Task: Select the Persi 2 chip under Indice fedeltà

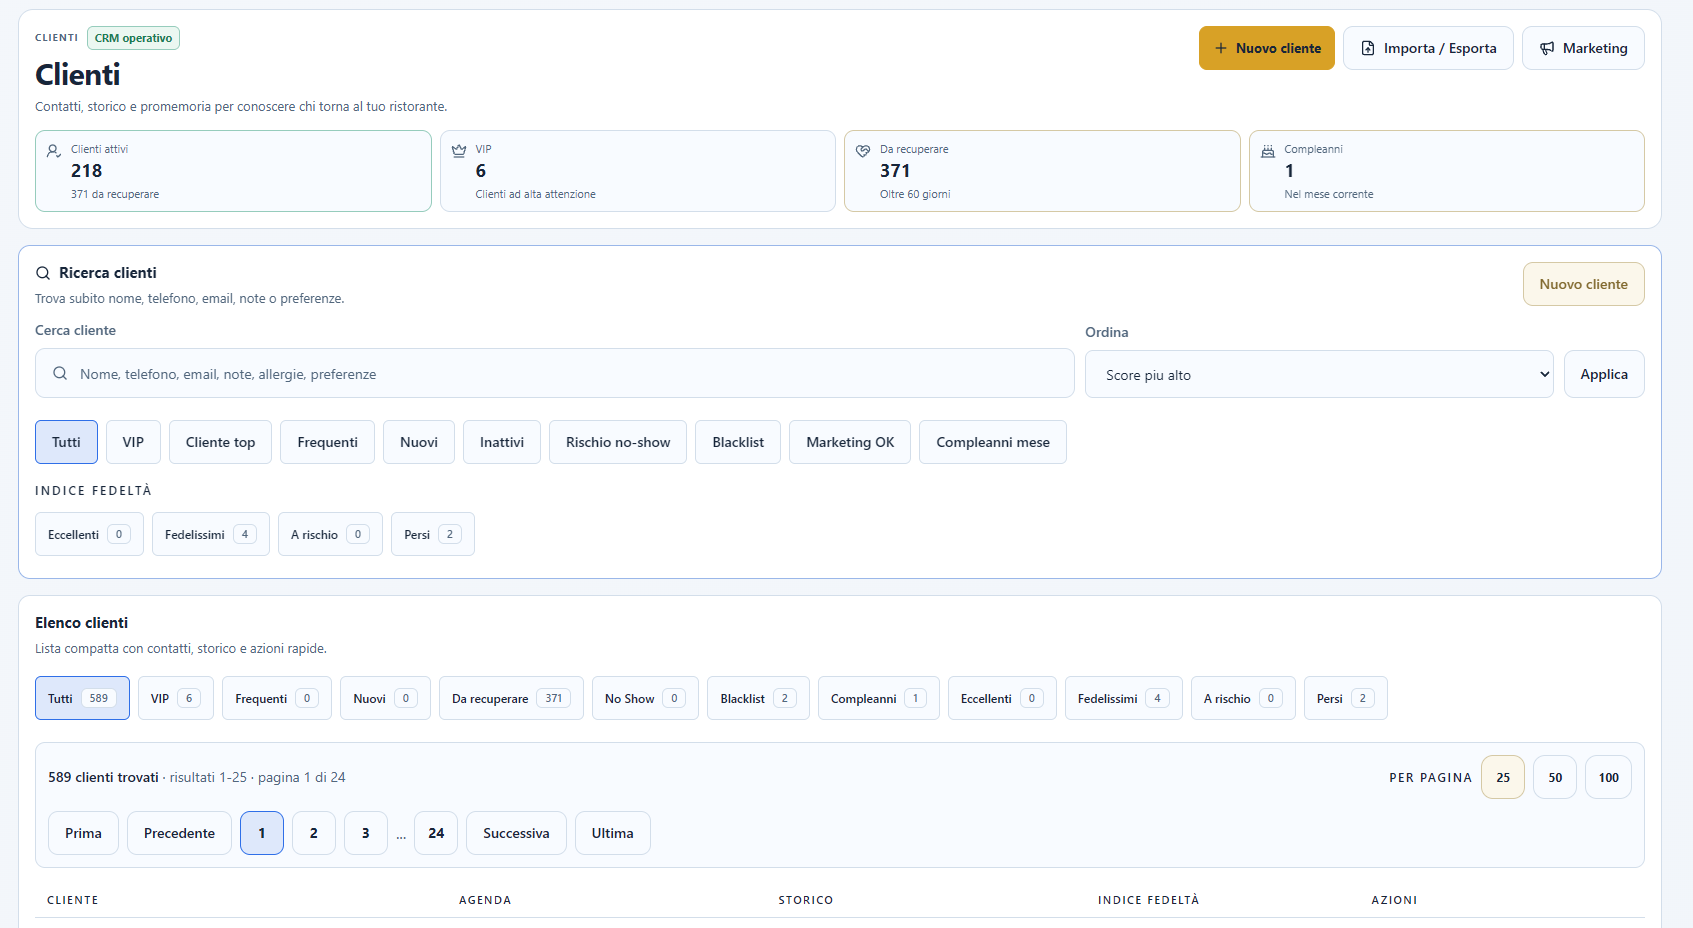Action: point(433,534)
